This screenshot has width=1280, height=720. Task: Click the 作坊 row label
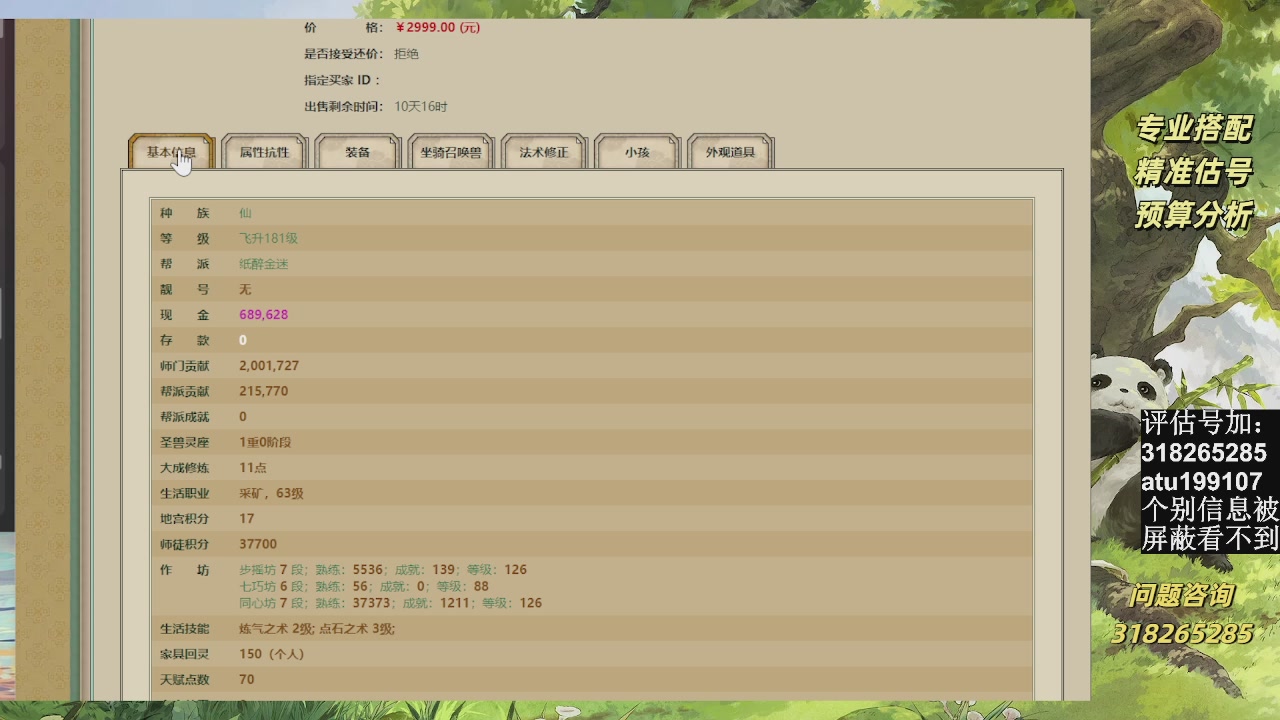[x=185, y=570]
